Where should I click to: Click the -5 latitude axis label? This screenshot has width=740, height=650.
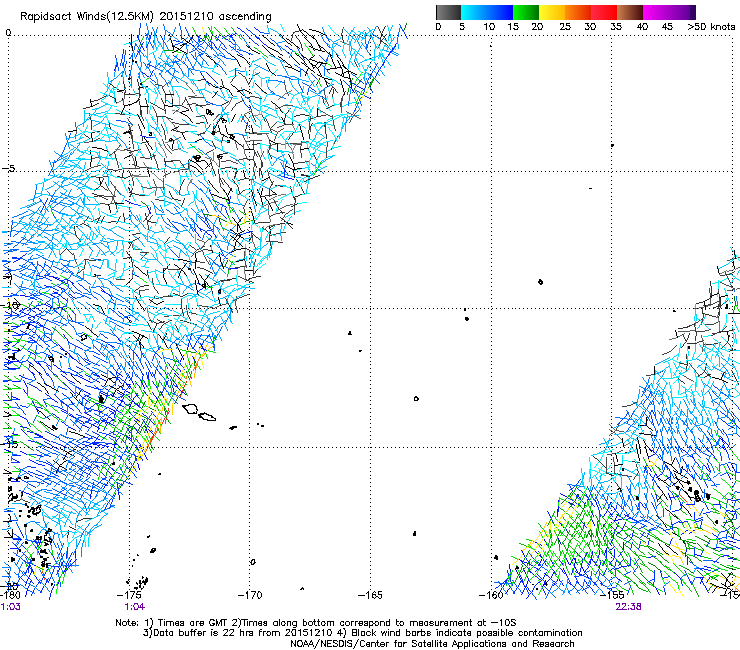pos(9,169)
